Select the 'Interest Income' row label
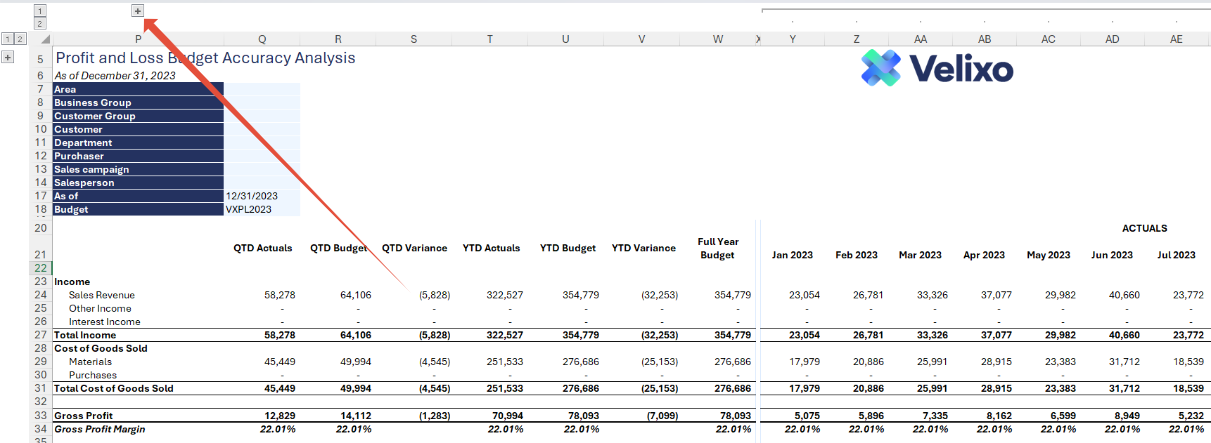This screenshot has width=1211, height=443. (x=104, y=322)
